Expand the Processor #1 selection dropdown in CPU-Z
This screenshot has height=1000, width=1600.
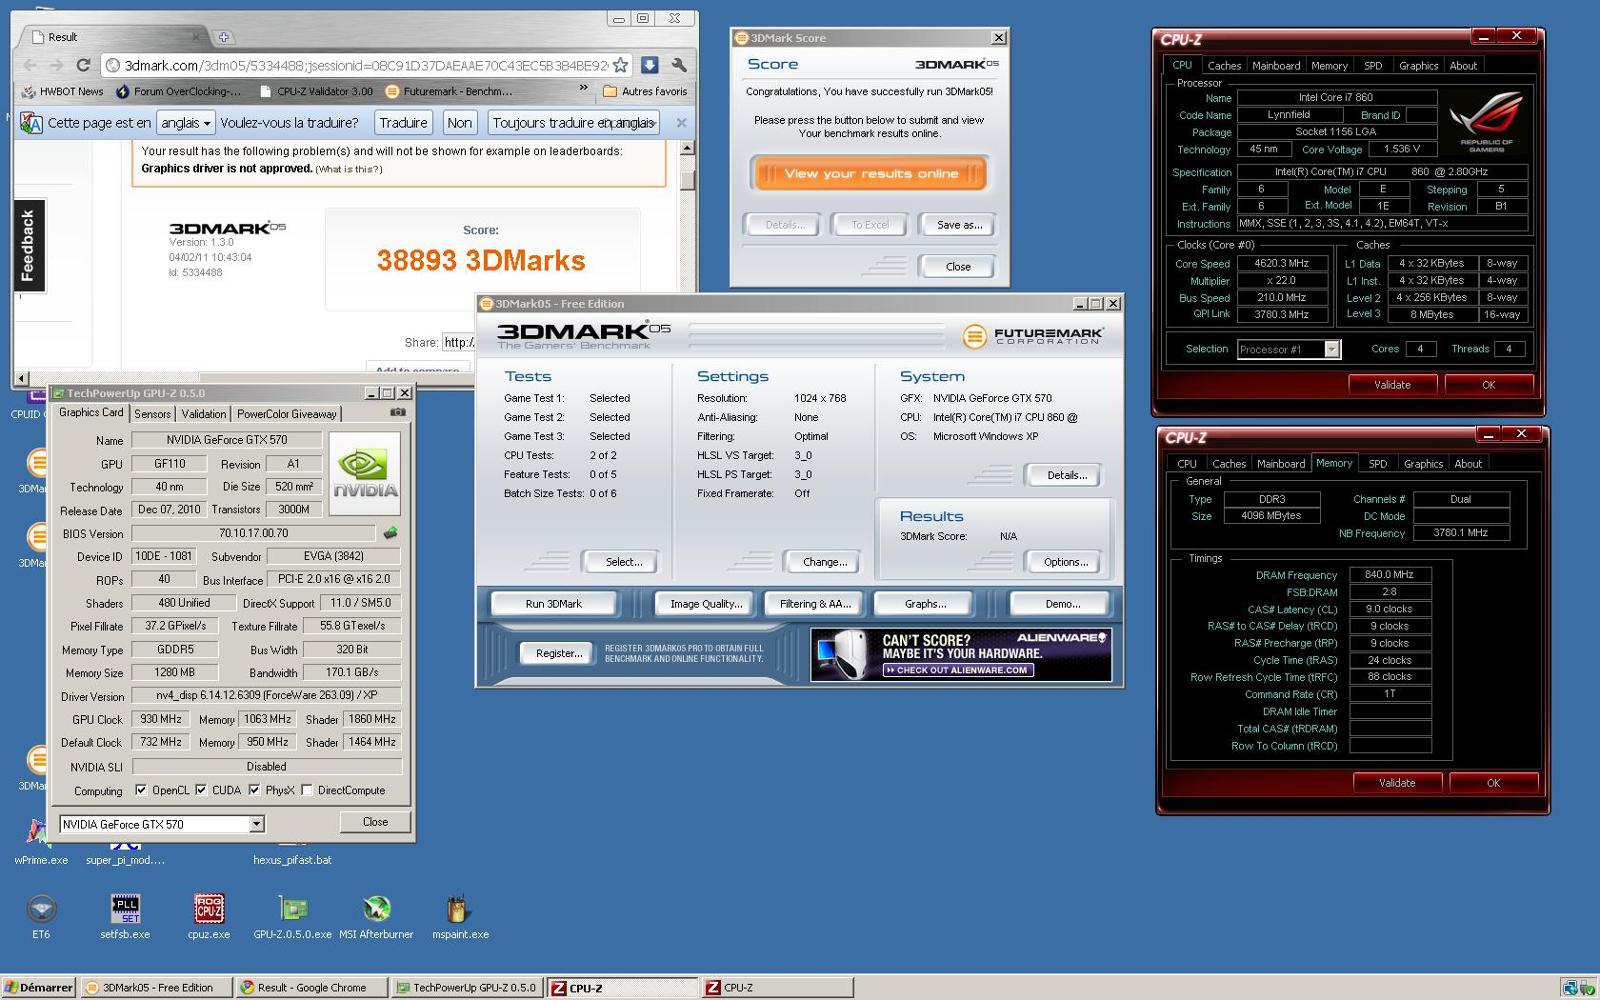click(x=1289, y=349)
